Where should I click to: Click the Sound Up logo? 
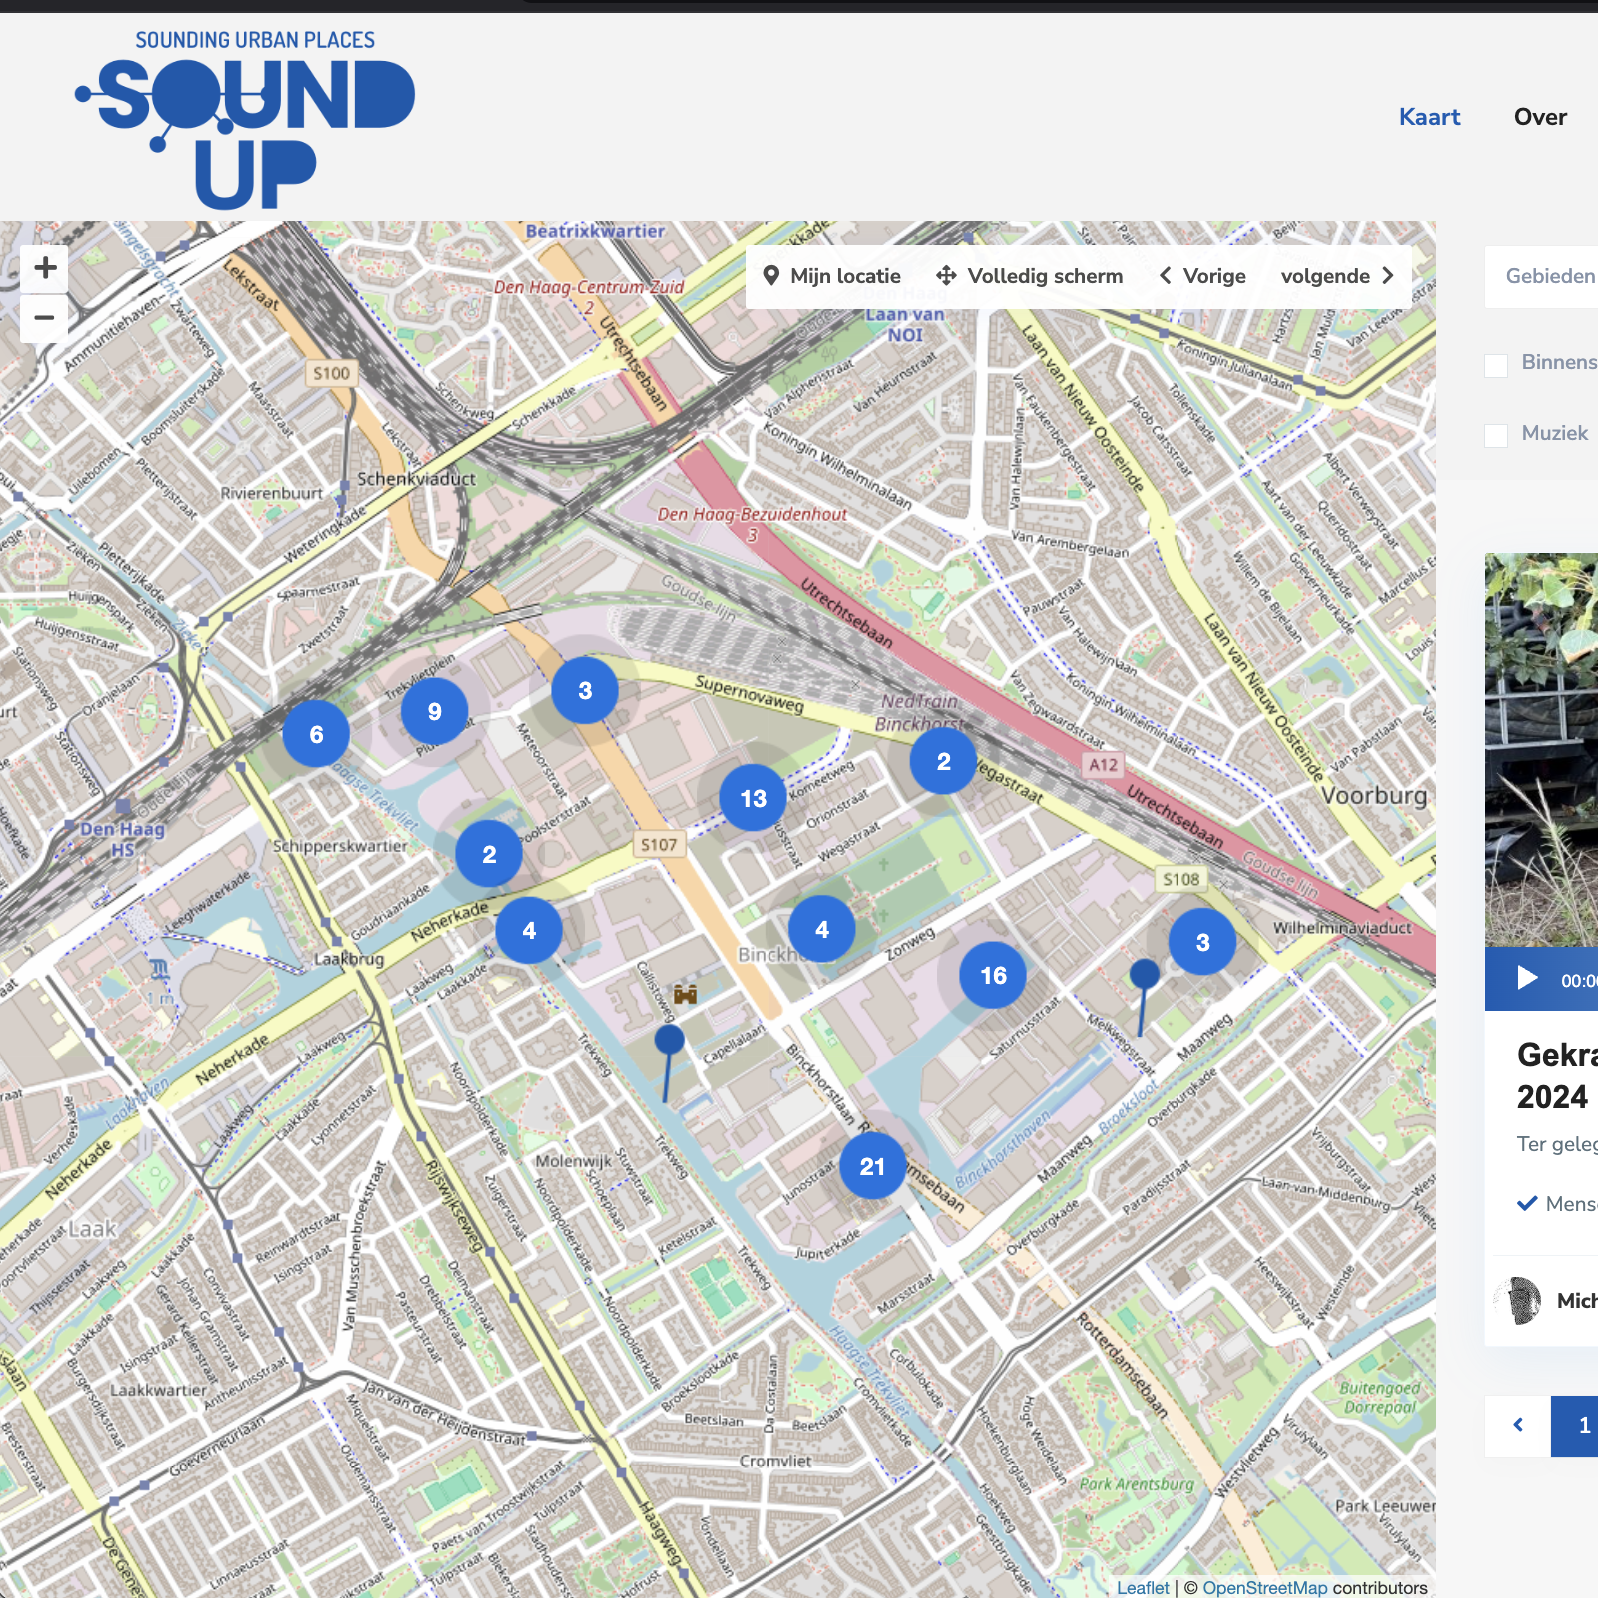pos(246,120)
